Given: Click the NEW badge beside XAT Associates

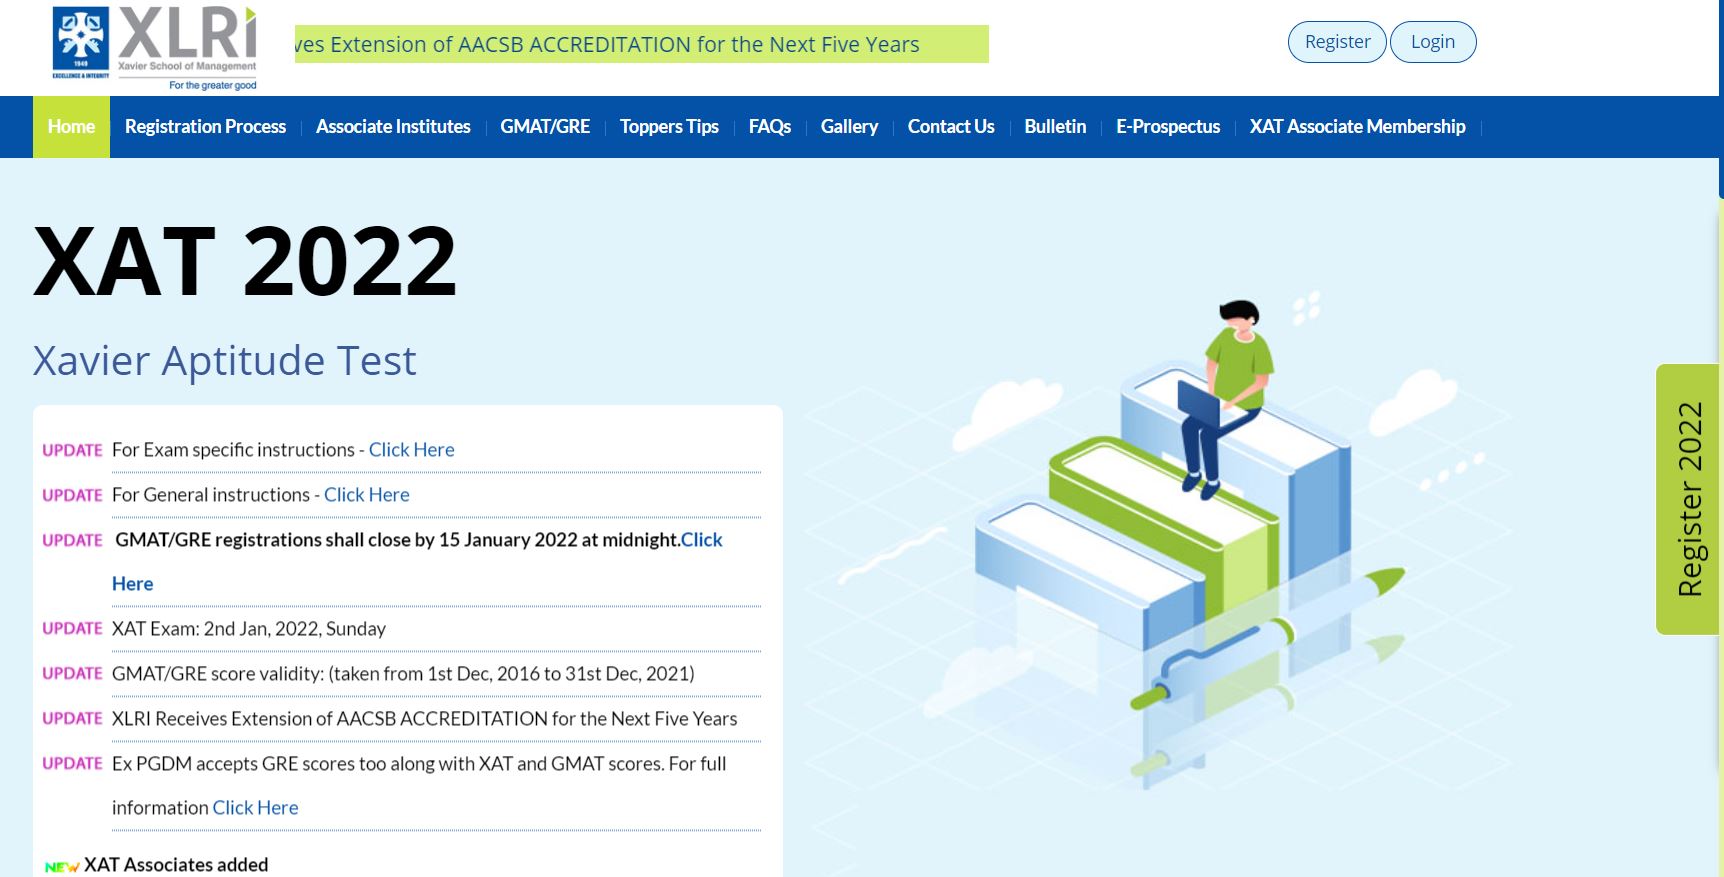Looking at the screenshot, I should pyautogui.click(x=62, y=867).
